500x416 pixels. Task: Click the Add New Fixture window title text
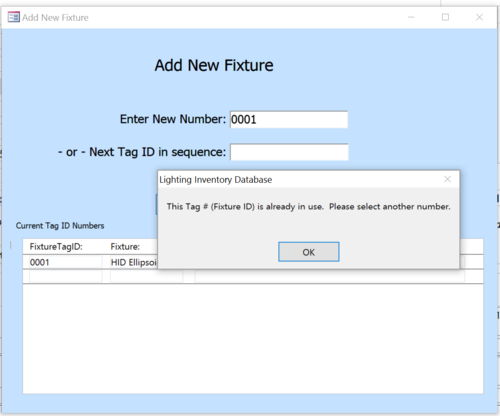[x=55, y=17]
